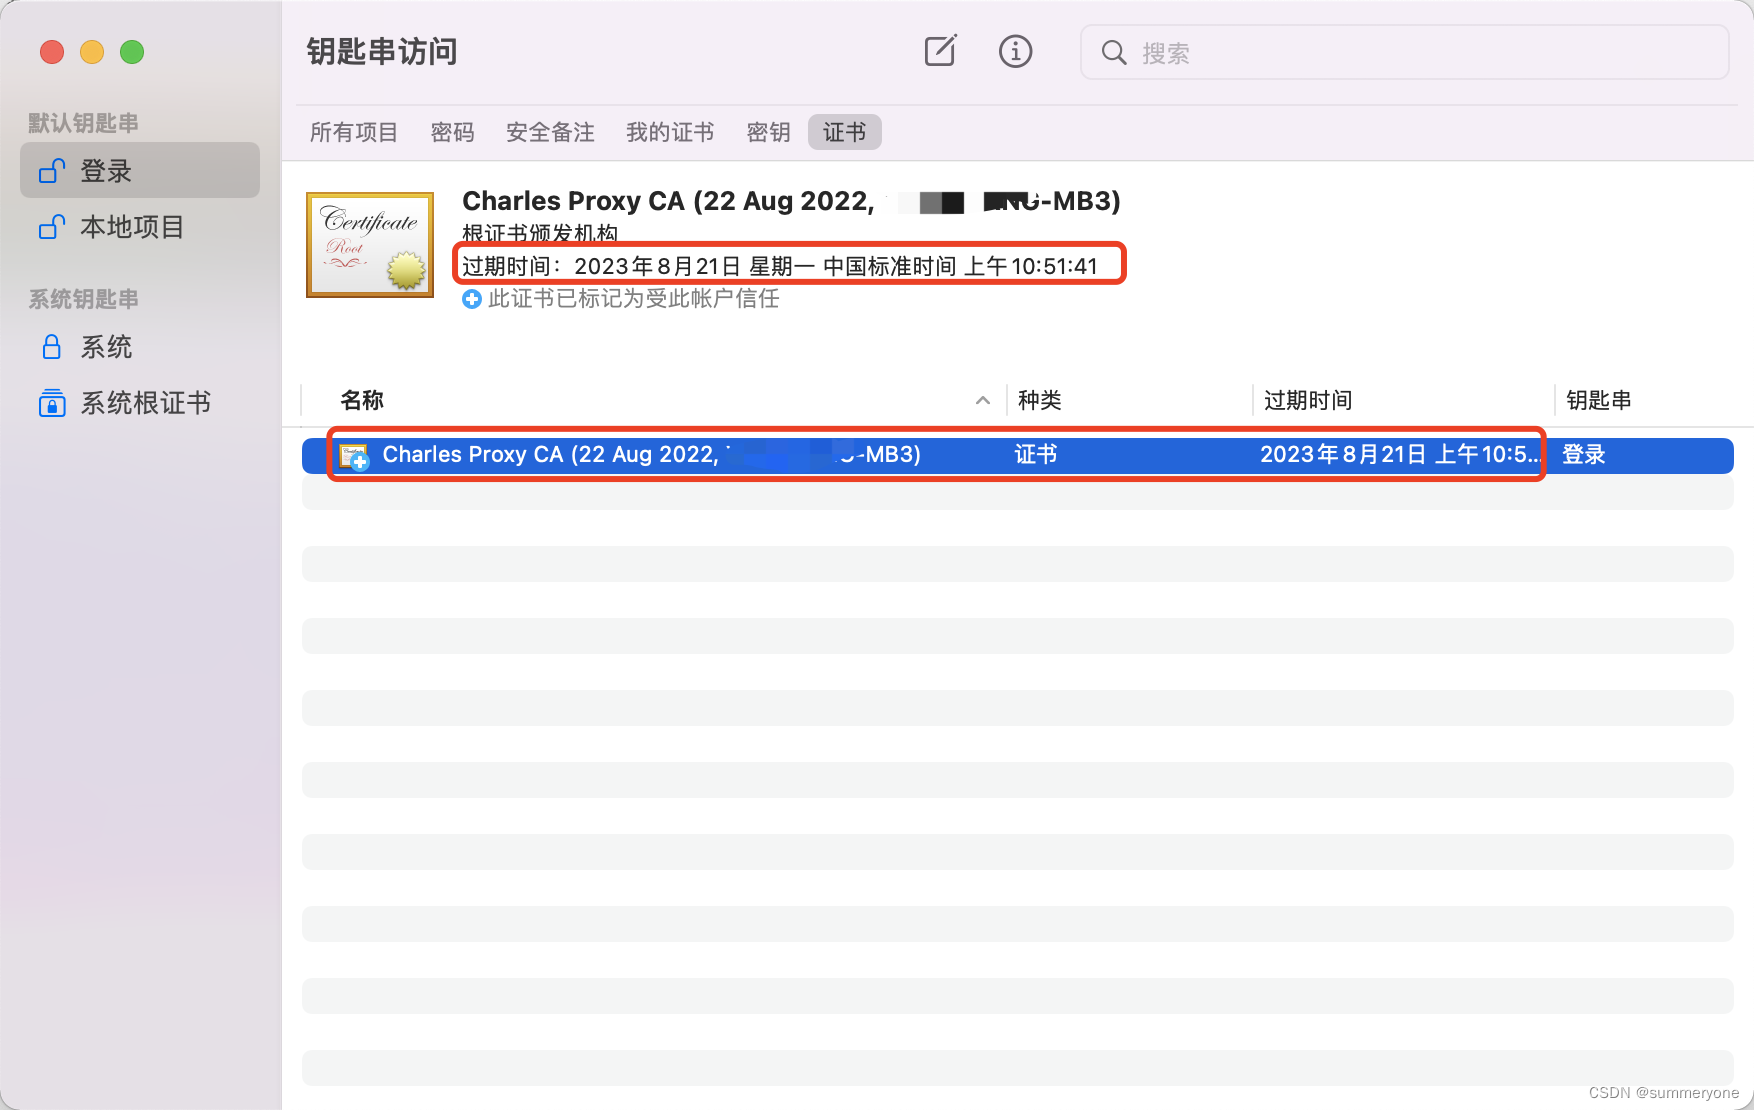Viewport: 1754px width, 1110px height.
Task: Click the lock icon next to 系统根证书
Action: coord(51,403)
